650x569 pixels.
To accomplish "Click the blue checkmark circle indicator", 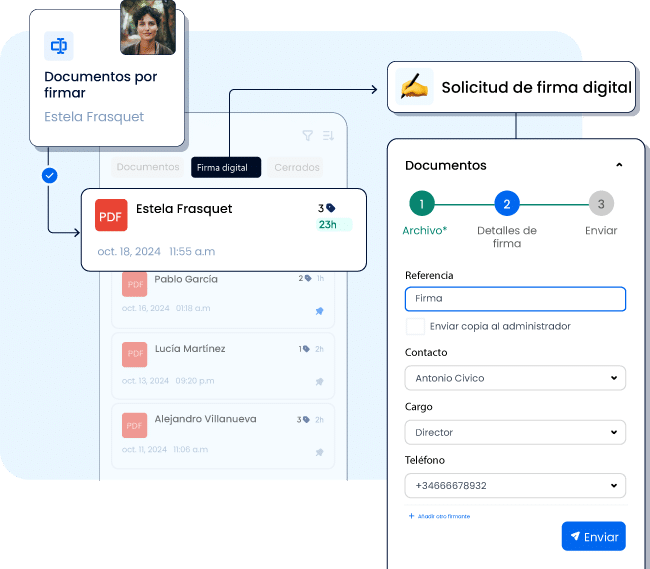I will (x=49, y=175).
